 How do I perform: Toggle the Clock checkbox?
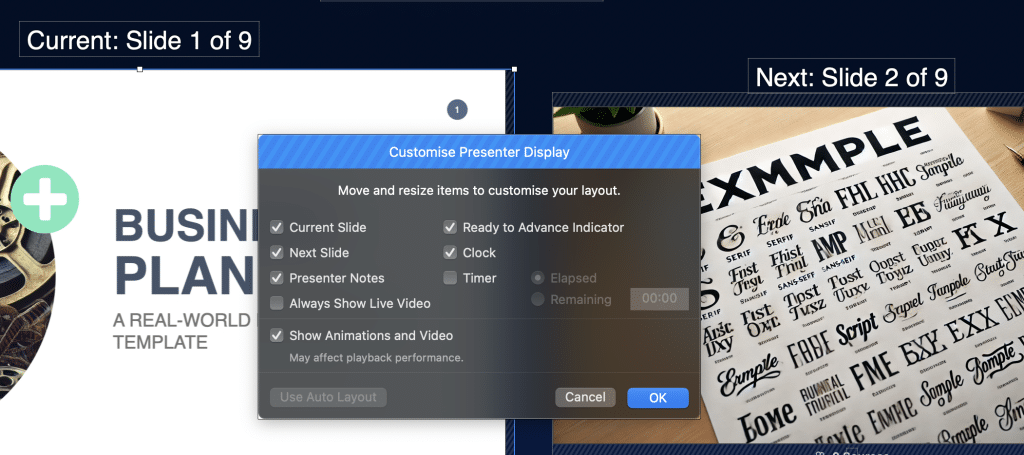[450, 253]
